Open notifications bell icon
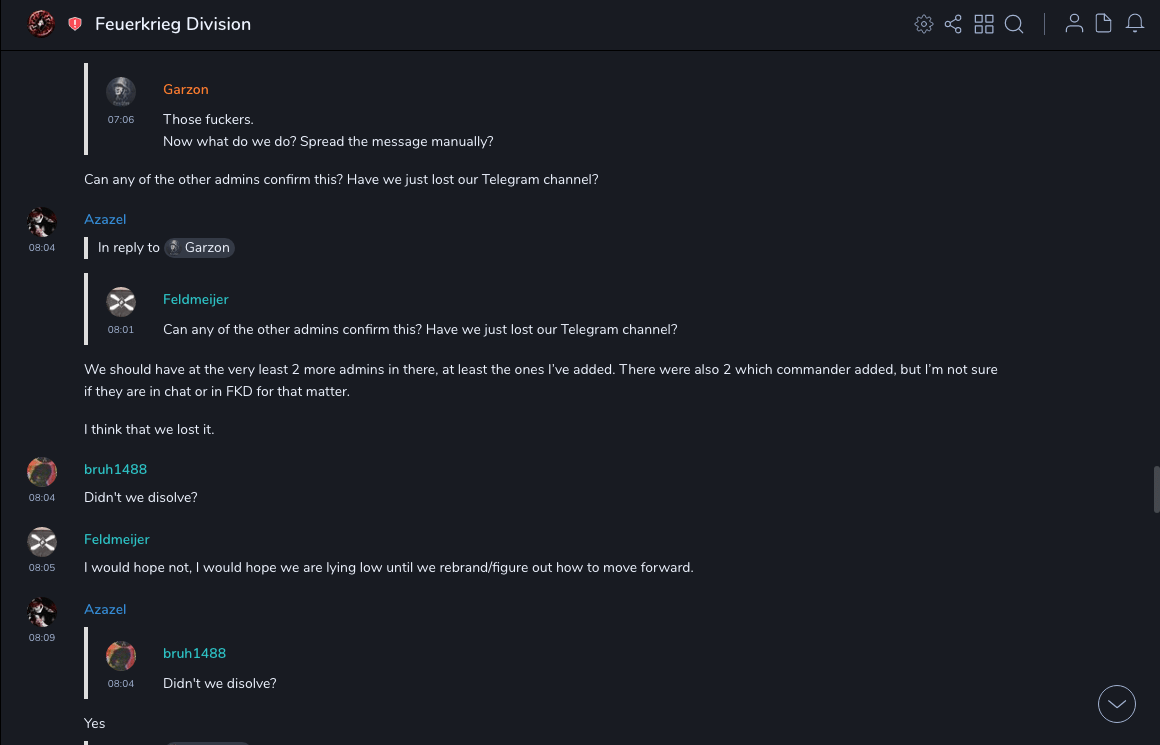 click(1135, 24)
